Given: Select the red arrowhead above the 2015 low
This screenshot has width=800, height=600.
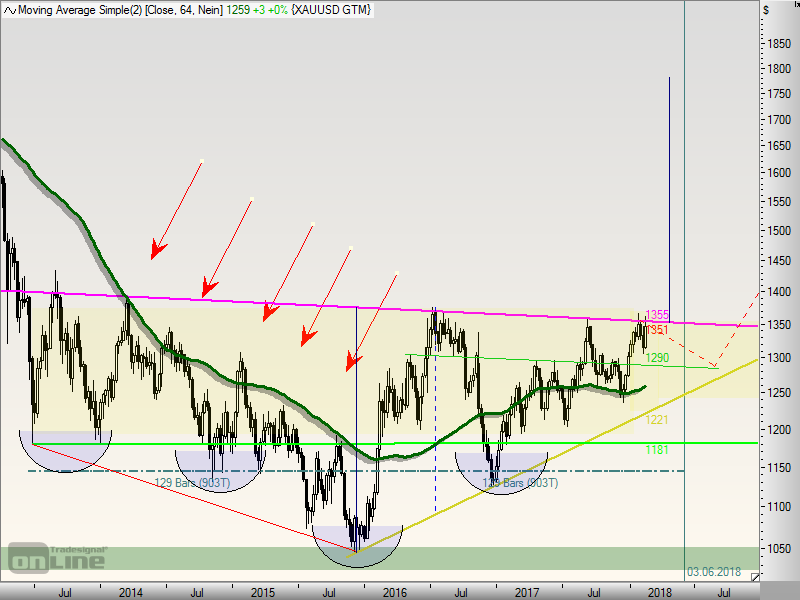Looking at the screenshot, I should tap(352, 362).
